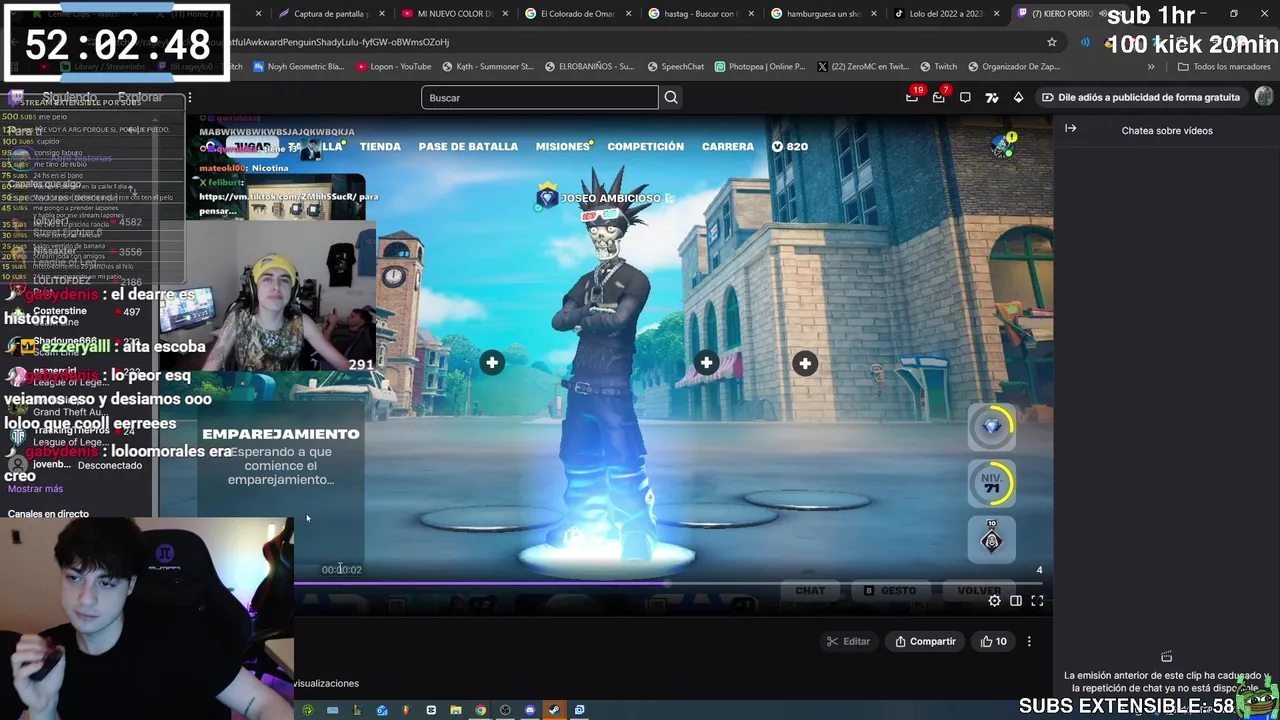
Task: Click Dile adiós a publicidad de forma gratuita
Action: 1140,97
